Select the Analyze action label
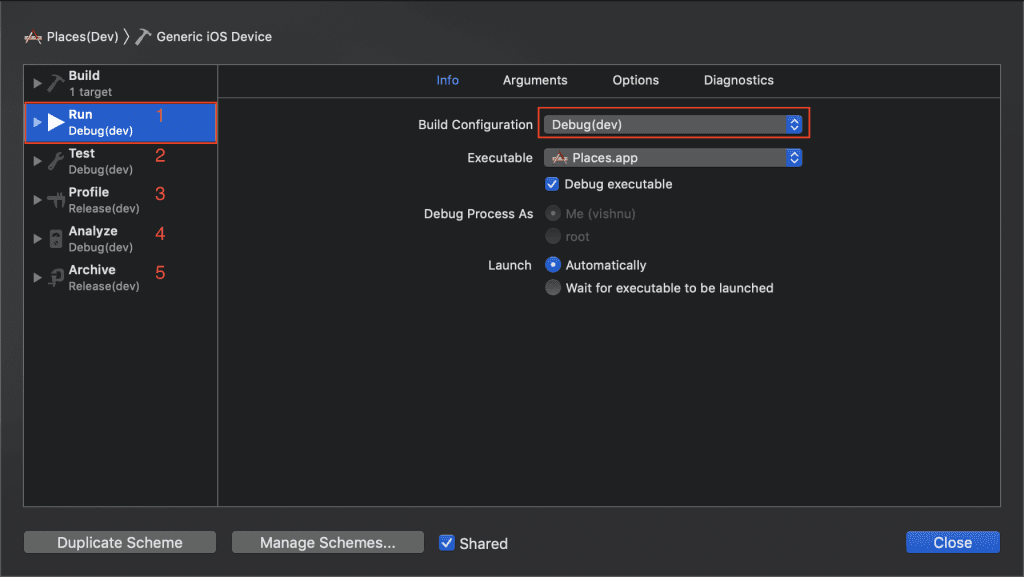 [x=93, y=231]
